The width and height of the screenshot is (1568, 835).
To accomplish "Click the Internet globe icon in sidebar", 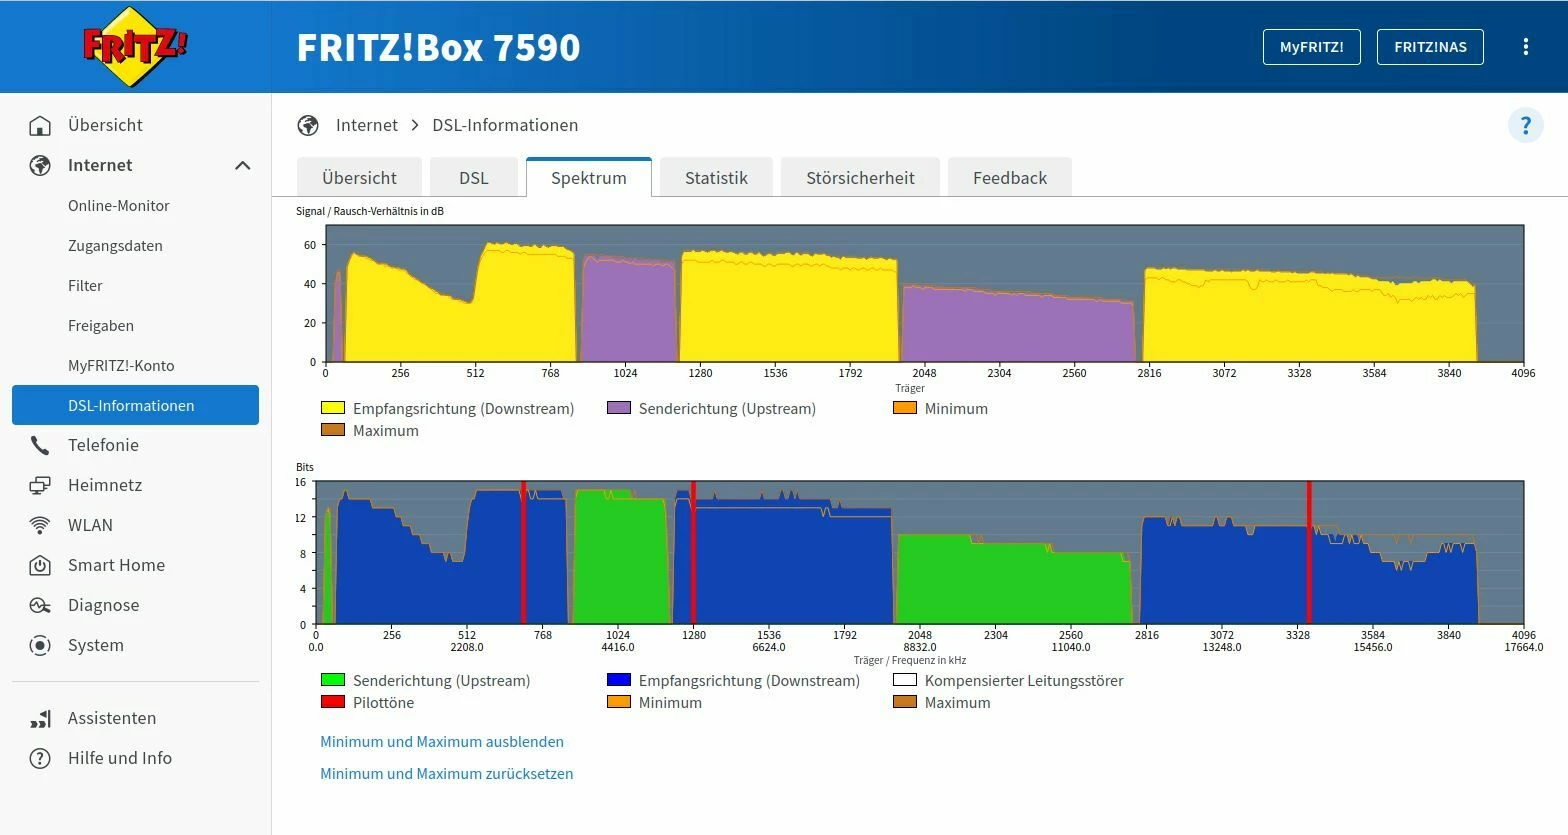I will tap(40, 165).
